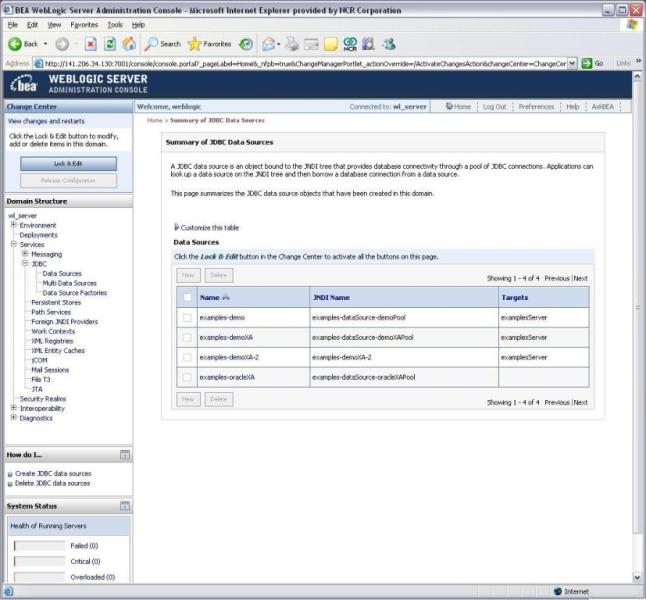
Task: Click the Create JDBC data sources bullet icon
Action: [x=10, y=474]
